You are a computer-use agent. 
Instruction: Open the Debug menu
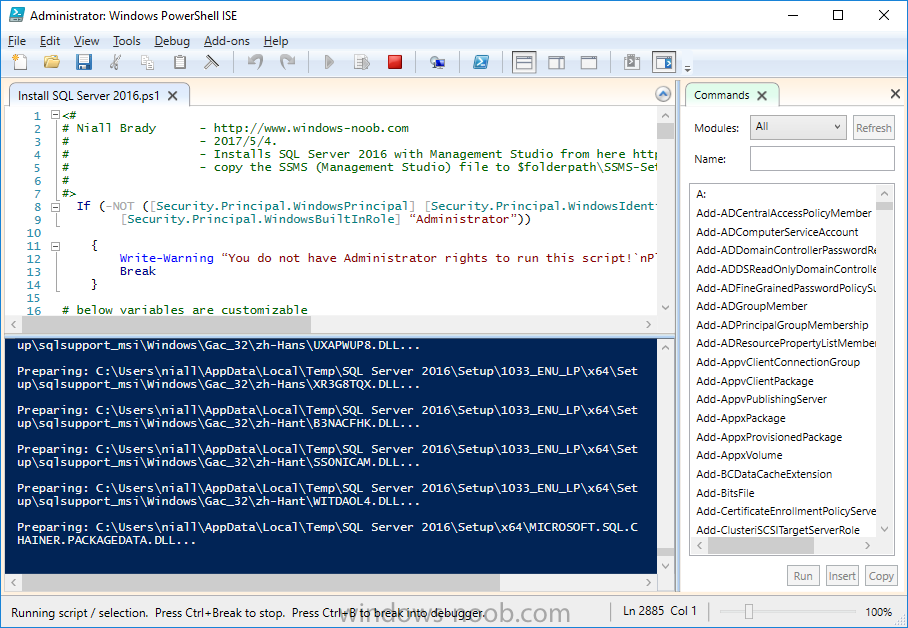pos(172,41)
